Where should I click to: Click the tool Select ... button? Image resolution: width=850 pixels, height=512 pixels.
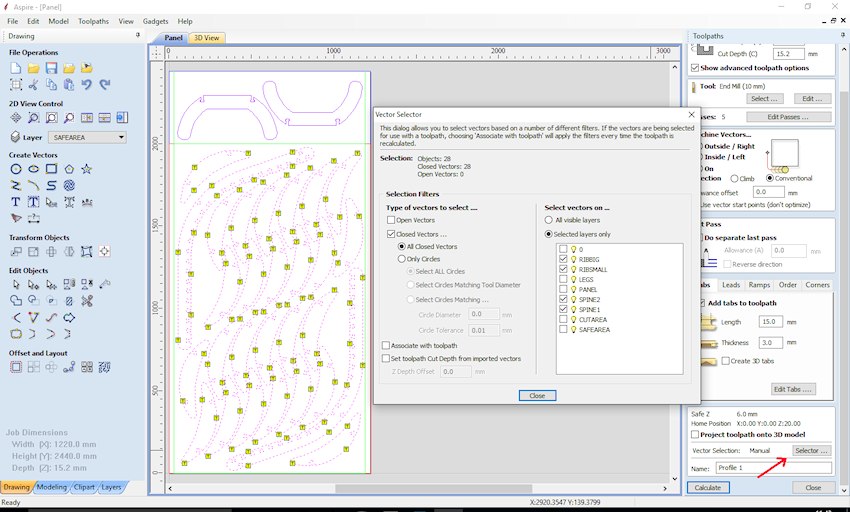coord(764,99)
